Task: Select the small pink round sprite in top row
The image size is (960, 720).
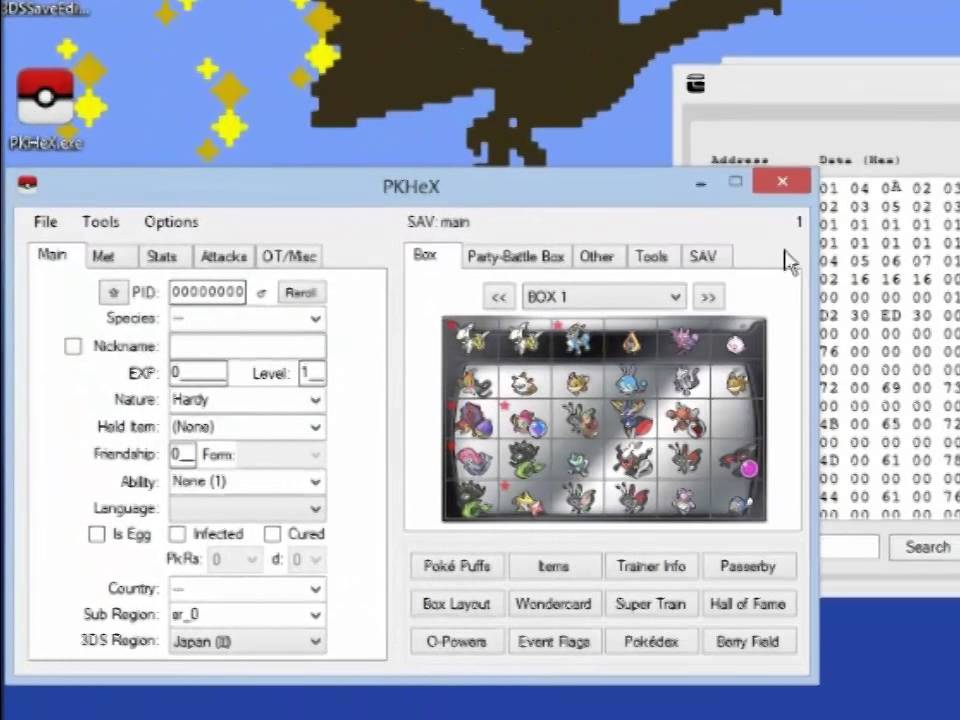Action: 735,344
